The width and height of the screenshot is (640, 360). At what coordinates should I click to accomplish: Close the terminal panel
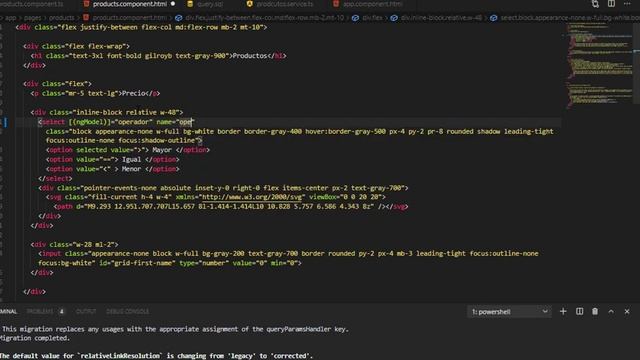coord(627,311)
